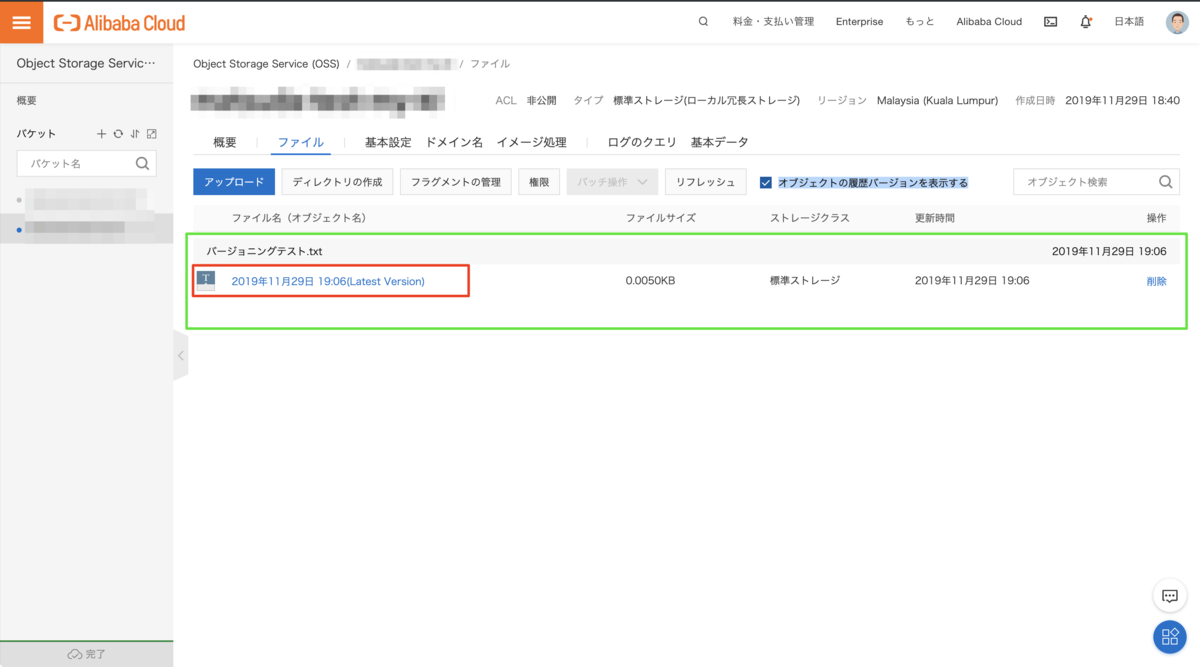This screenshot has width=1200, height=667.
Task: Open the Alibaba Cloud top bar menu
Action: 989,21
